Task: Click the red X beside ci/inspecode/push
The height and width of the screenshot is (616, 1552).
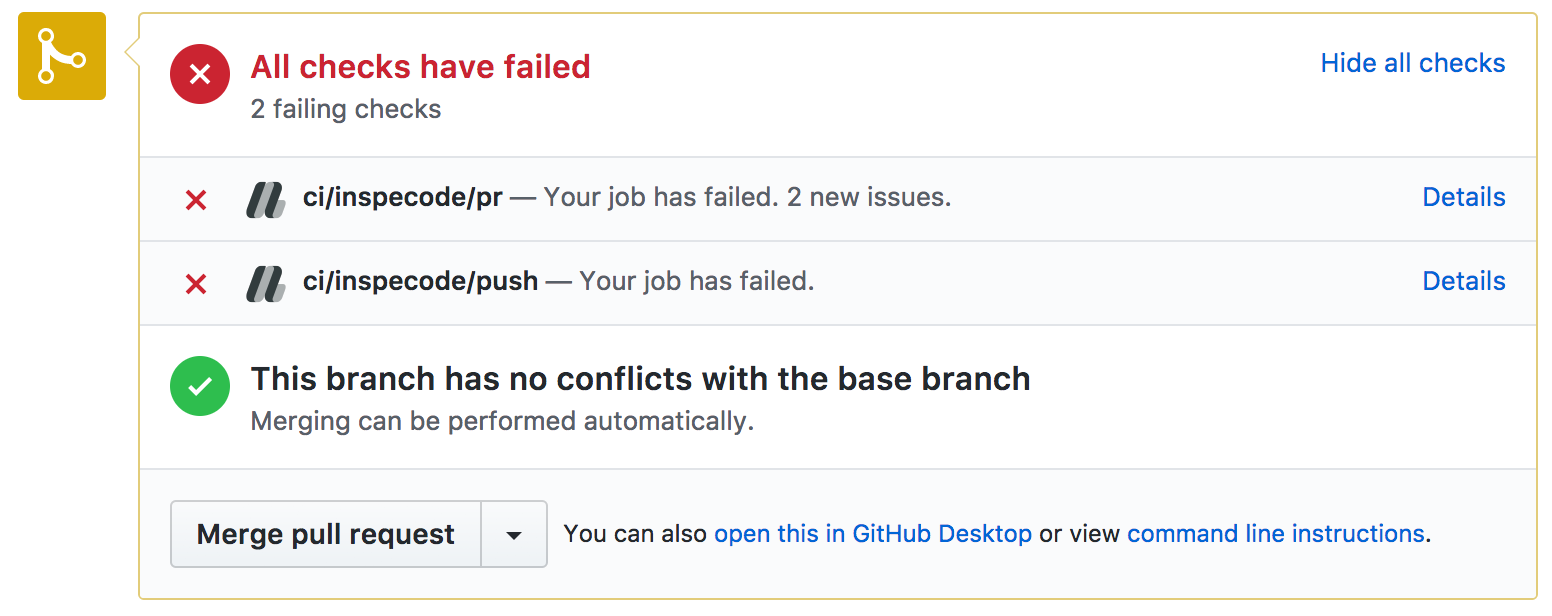Action: [x=196, y=284]
